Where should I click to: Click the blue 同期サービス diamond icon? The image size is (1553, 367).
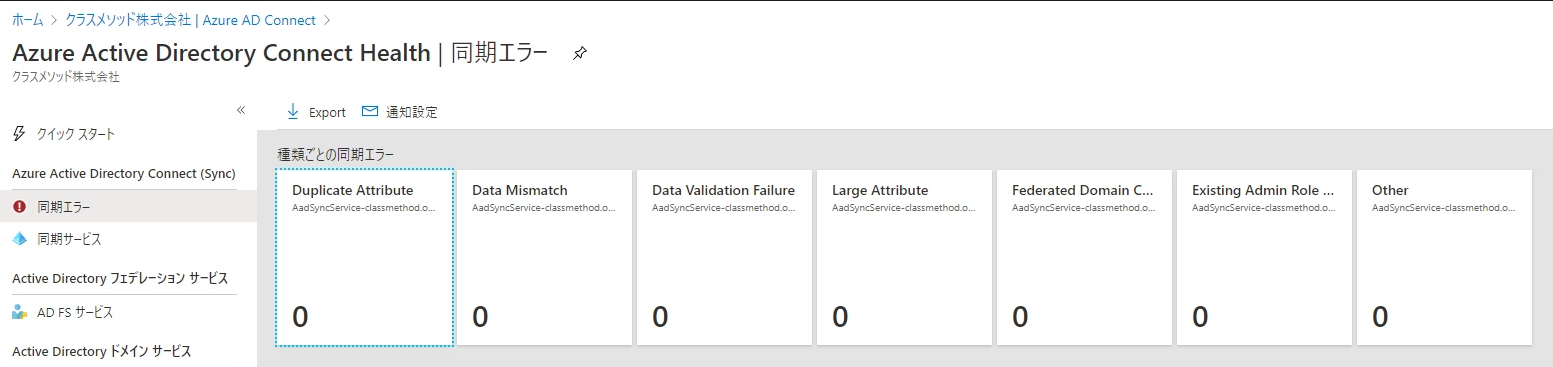(19, 239)
